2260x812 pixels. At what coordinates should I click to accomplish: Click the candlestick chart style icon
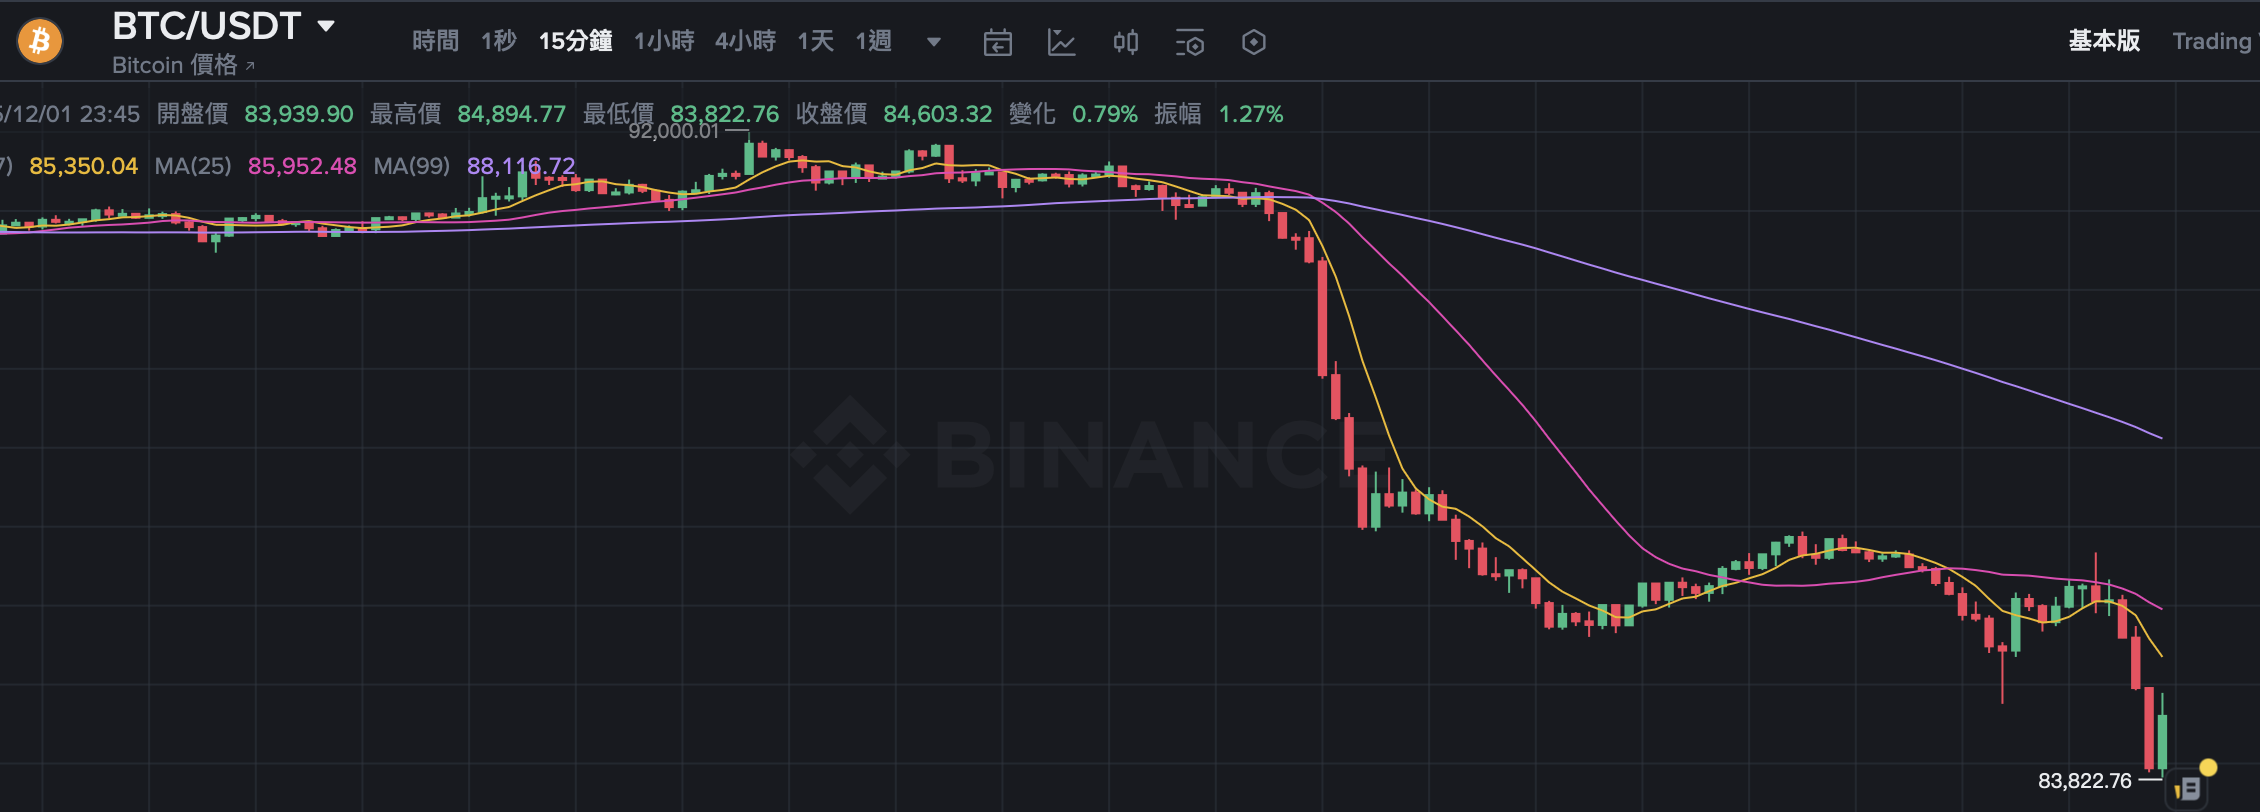(1125, 42)
